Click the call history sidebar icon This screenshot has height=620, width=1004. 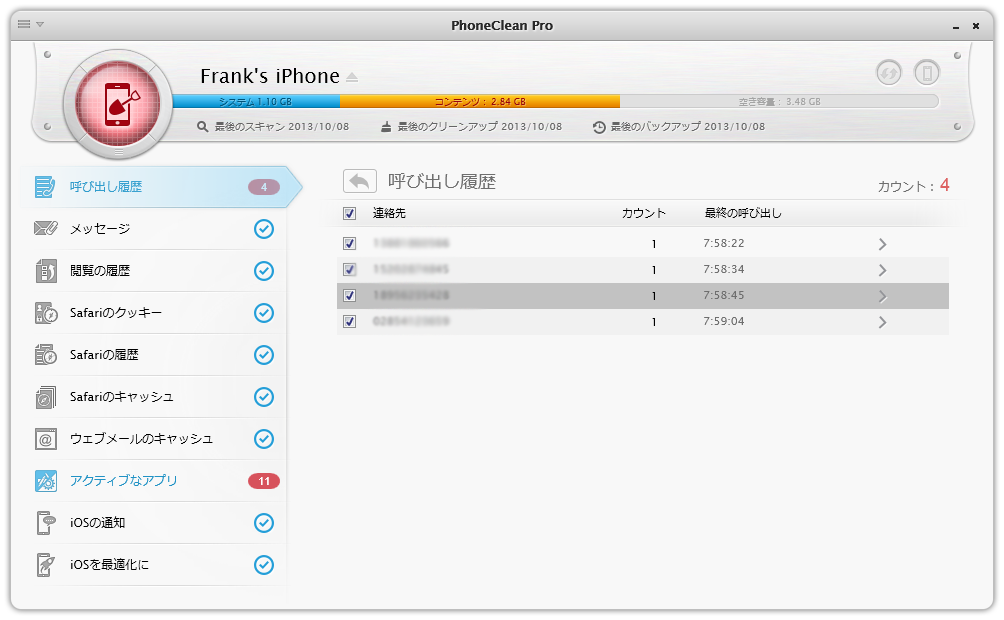(45, 187)
